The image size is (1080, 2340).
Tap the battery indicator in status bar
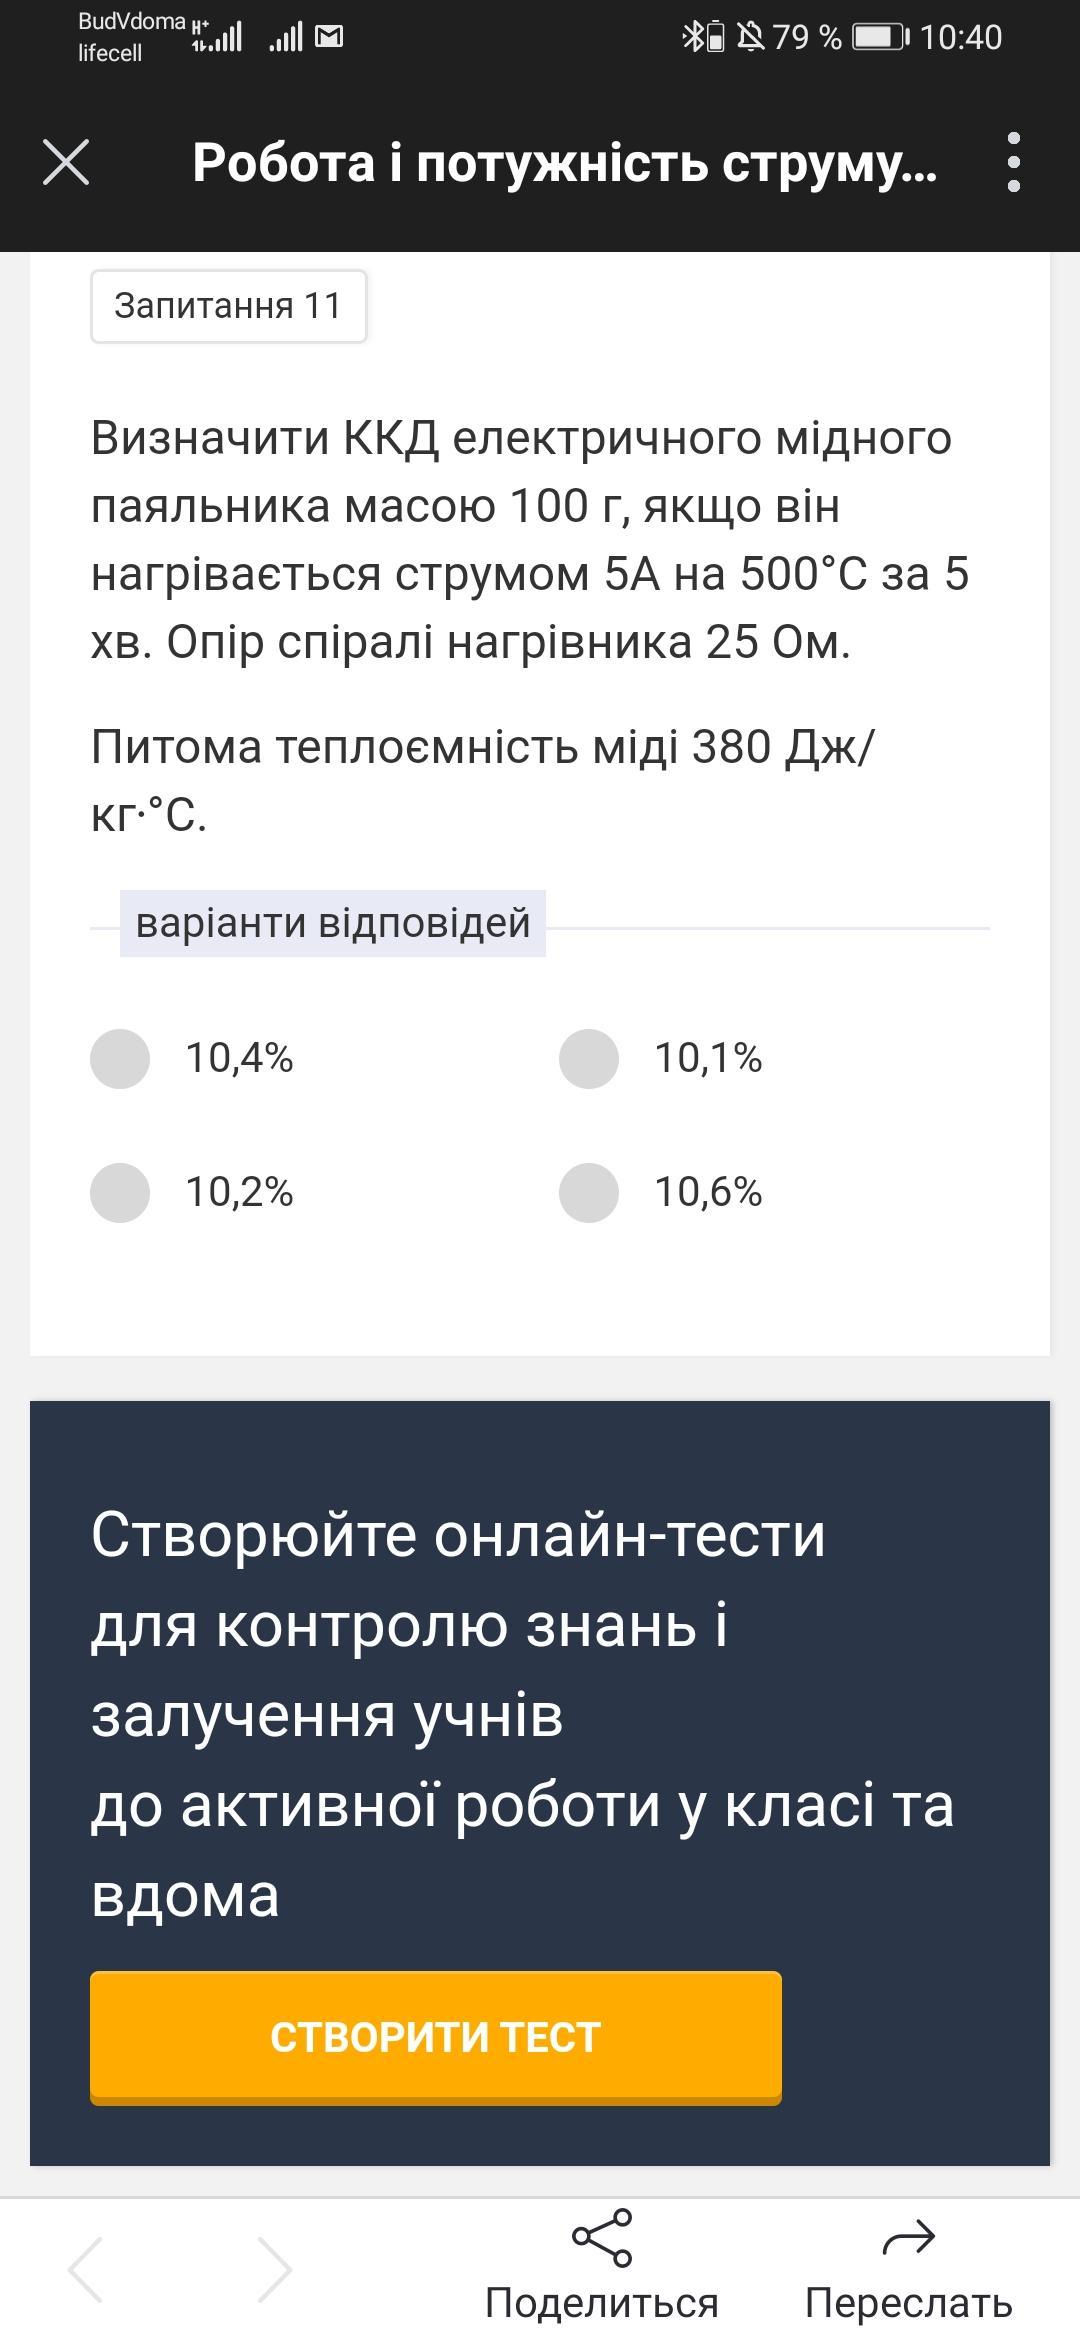(880, 38)
